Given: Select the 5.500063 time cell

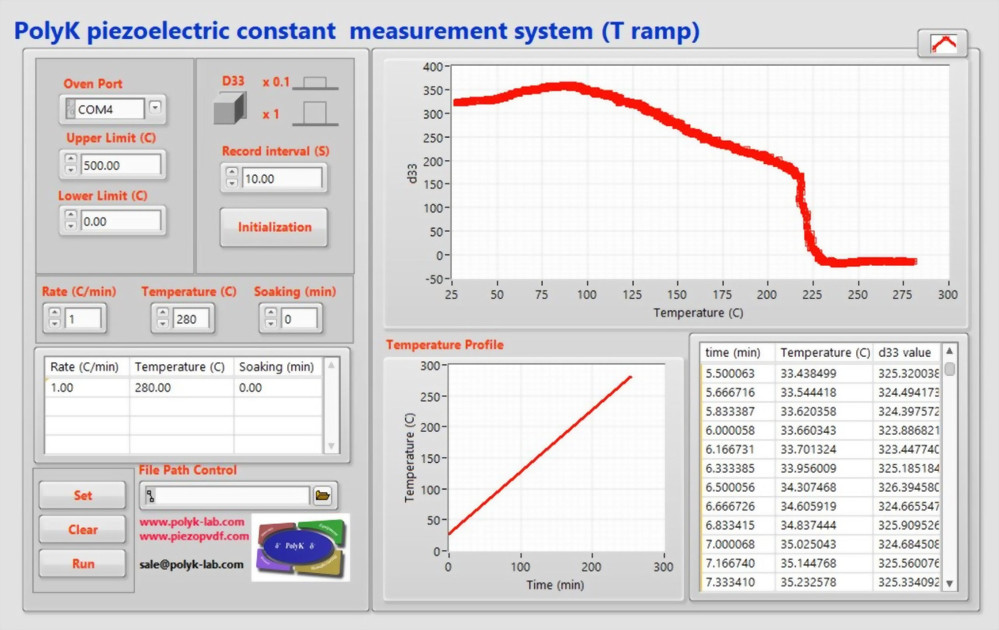Looking at the screenshot, I should click(x=738, y=373).
